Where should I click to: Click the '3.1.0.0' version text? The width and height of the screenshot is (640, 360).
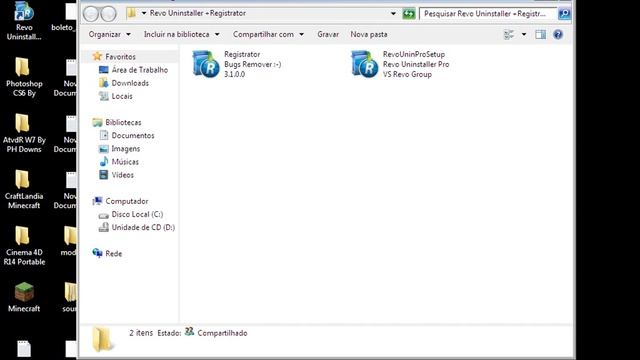pos(234,74)
